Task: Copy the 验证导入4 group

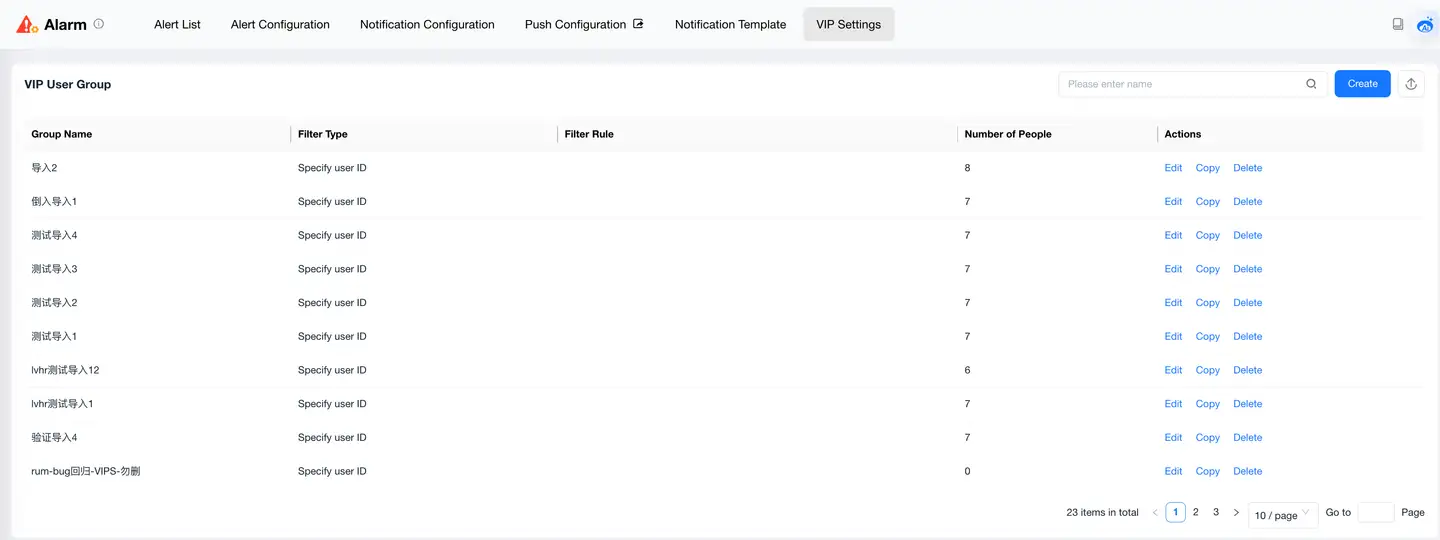Action: coord(1208,438)
